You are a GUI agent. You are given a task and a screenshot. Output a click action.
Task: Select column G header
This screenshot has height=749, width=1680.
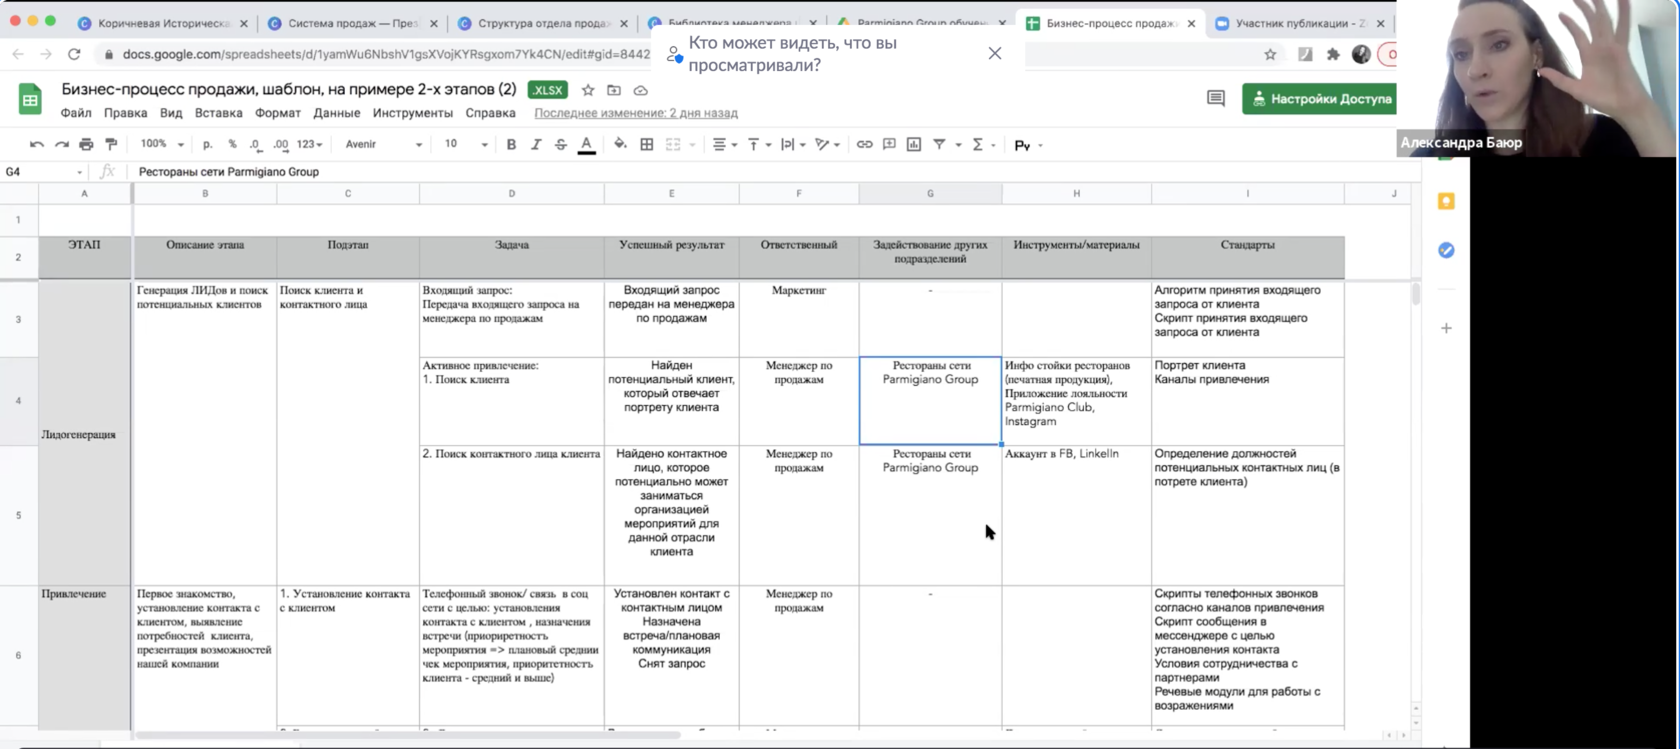930,193
